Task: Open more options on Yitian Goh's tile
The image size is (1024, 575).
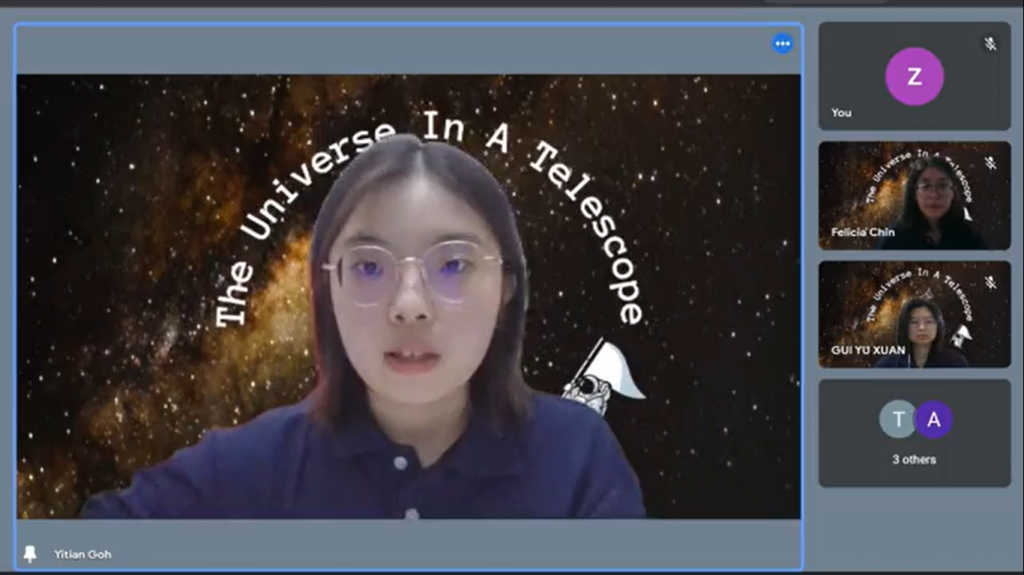Action: (x=782, y=43)
